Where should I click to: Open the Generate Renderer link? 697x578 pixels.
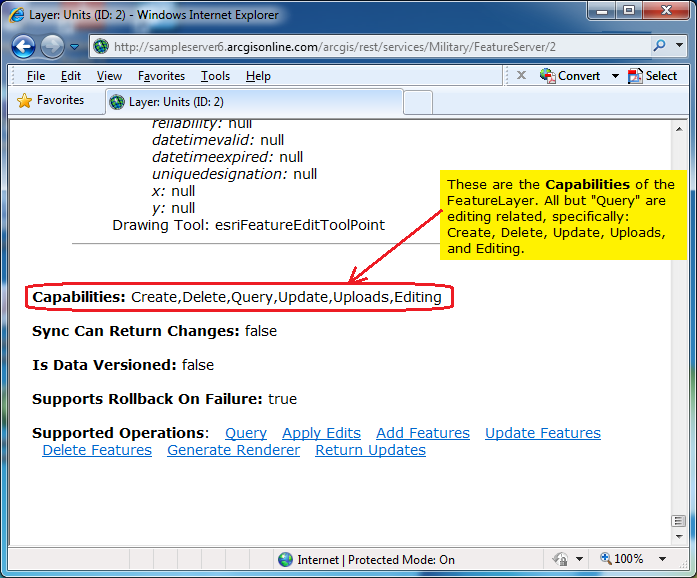pos(233,450)
